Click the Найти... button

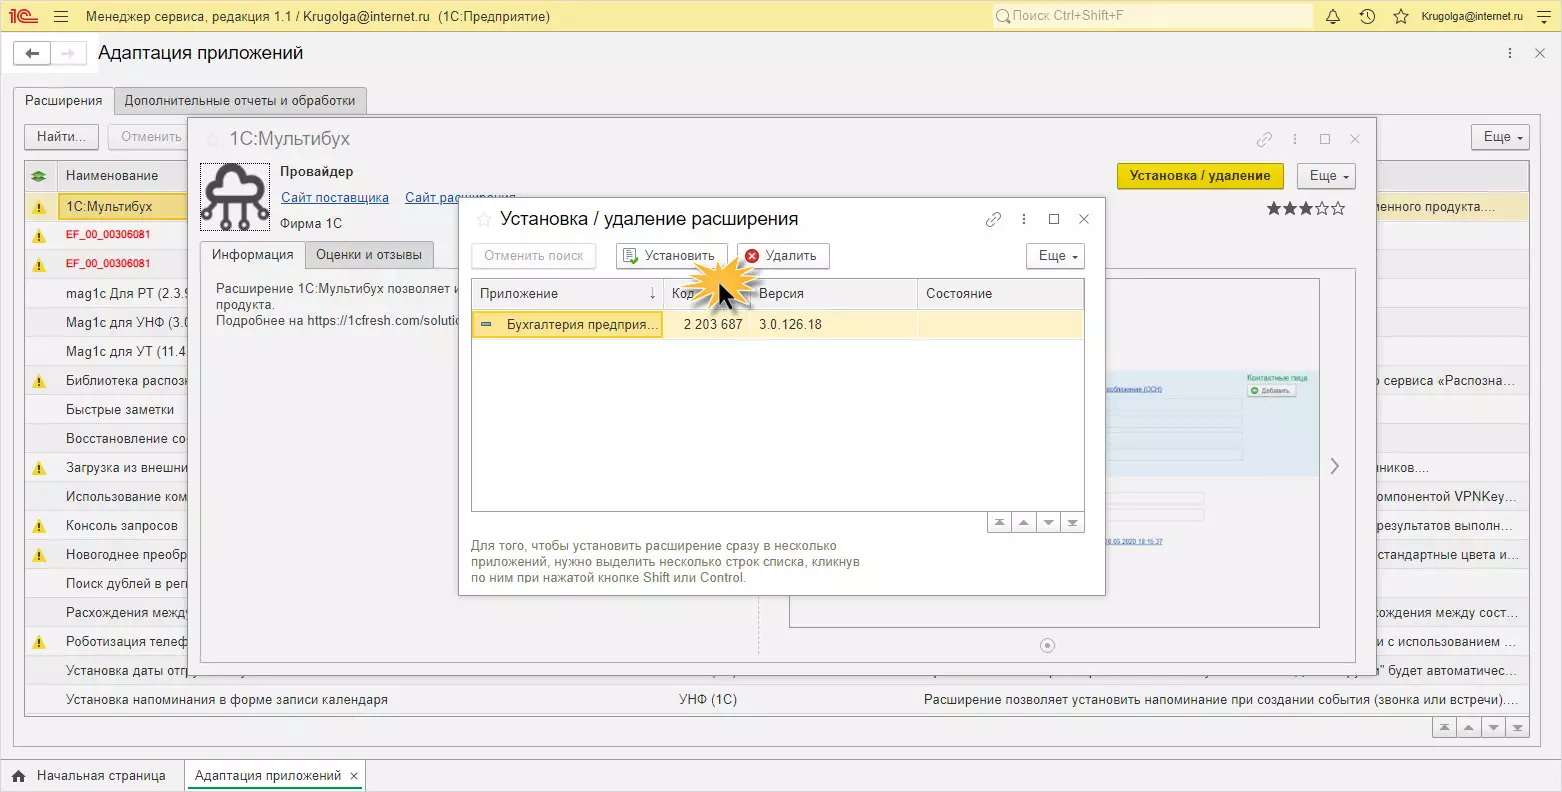point(62,137)
